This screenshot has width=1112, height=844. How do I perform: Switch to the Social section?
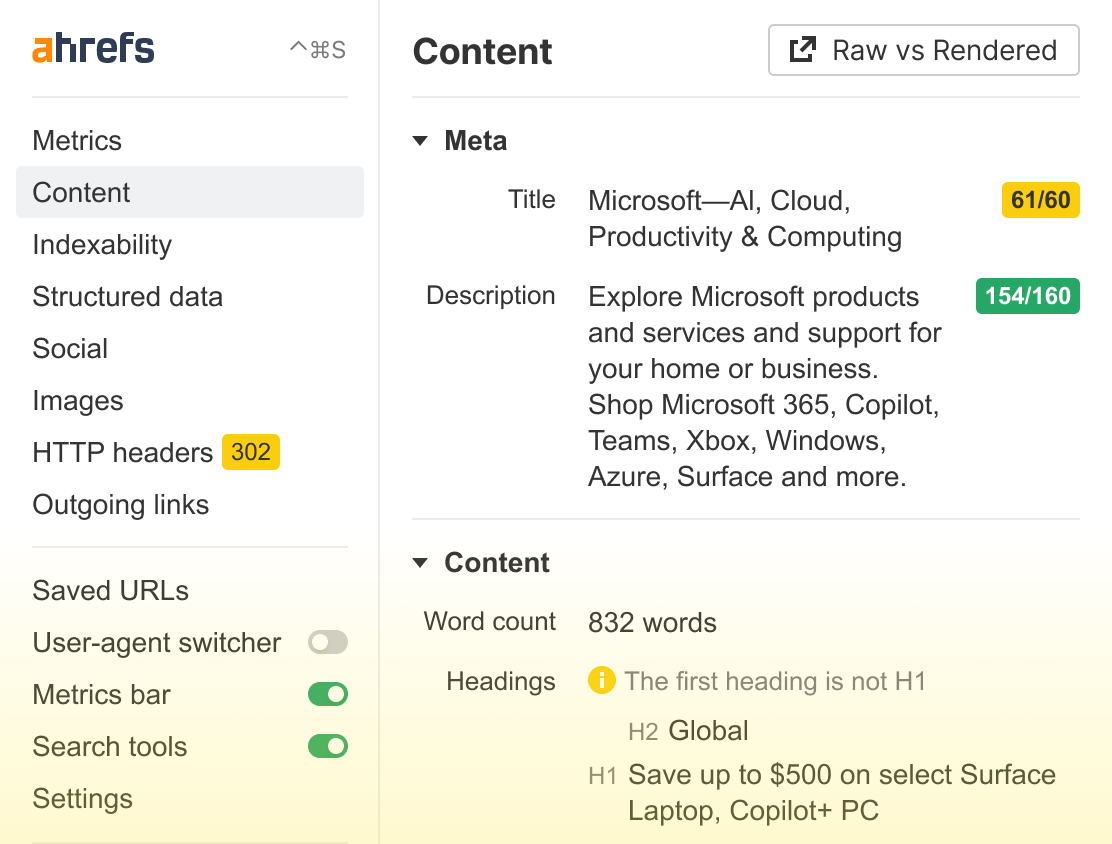pyautogui.click(x=70, y=348)
